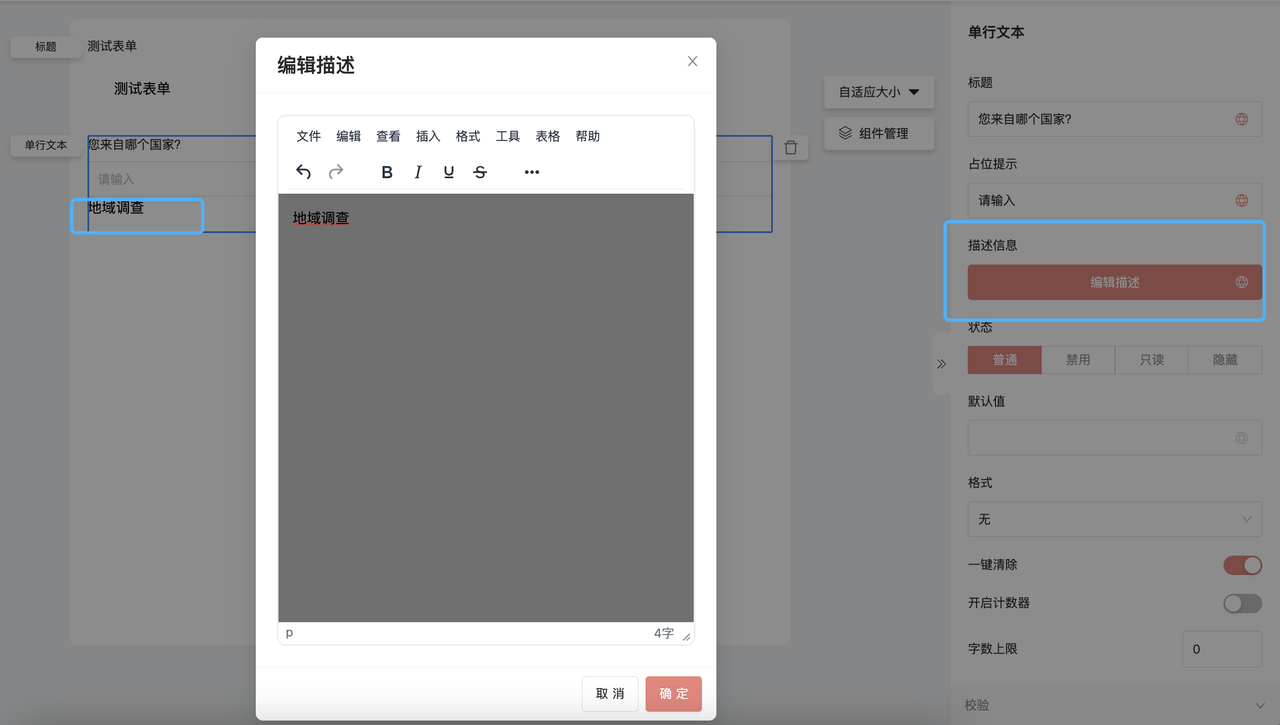Undo the last edit in the editor
1280x725 pixels.
(303, 172)
